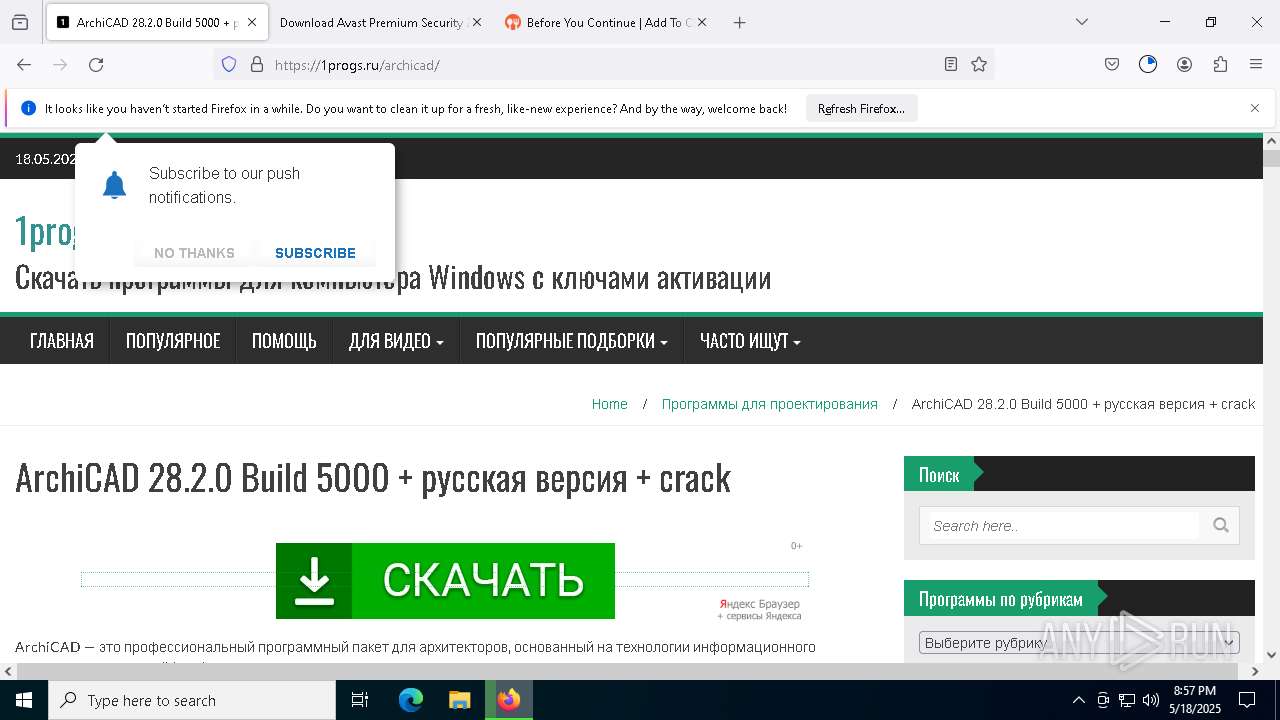
Task: Open the network icon in system tray
Action: point(1127,700)
